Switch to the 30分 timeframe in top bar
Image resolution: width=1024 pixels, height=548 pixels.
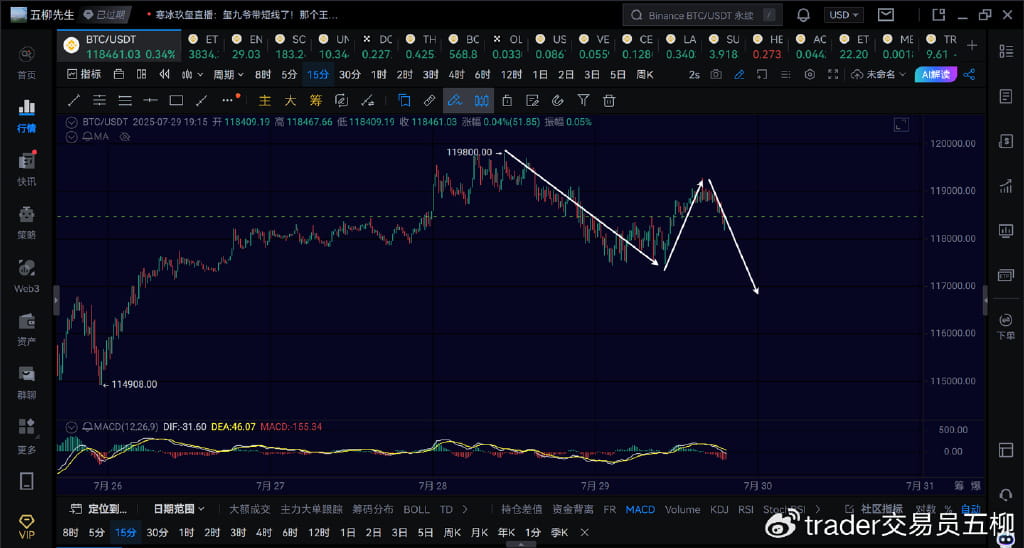[x=349, y=74]
